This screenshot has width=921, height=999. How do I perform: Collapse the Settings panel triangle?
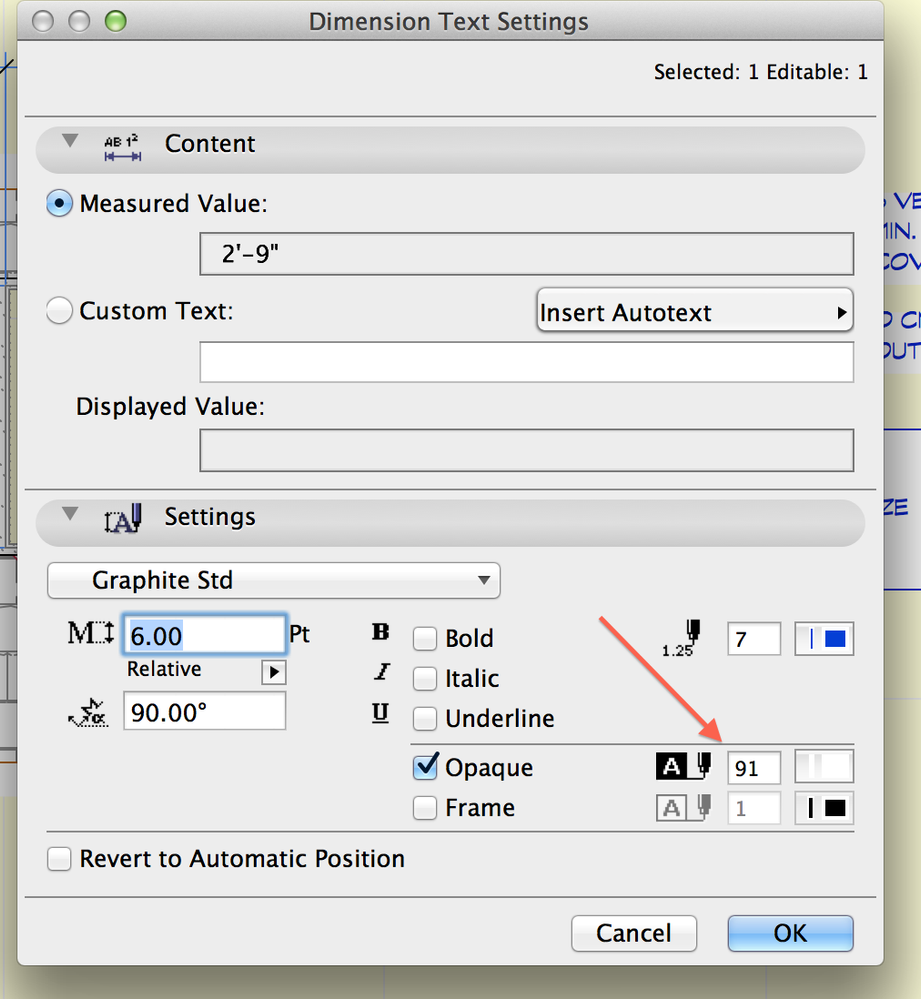[x=69, y=514]
